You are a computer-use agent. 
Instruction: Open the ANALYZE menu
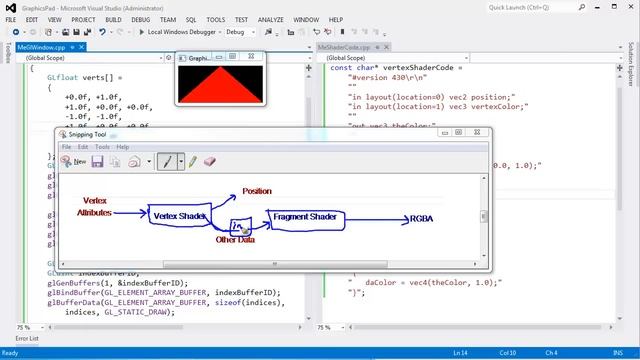(x=271, y=20)
